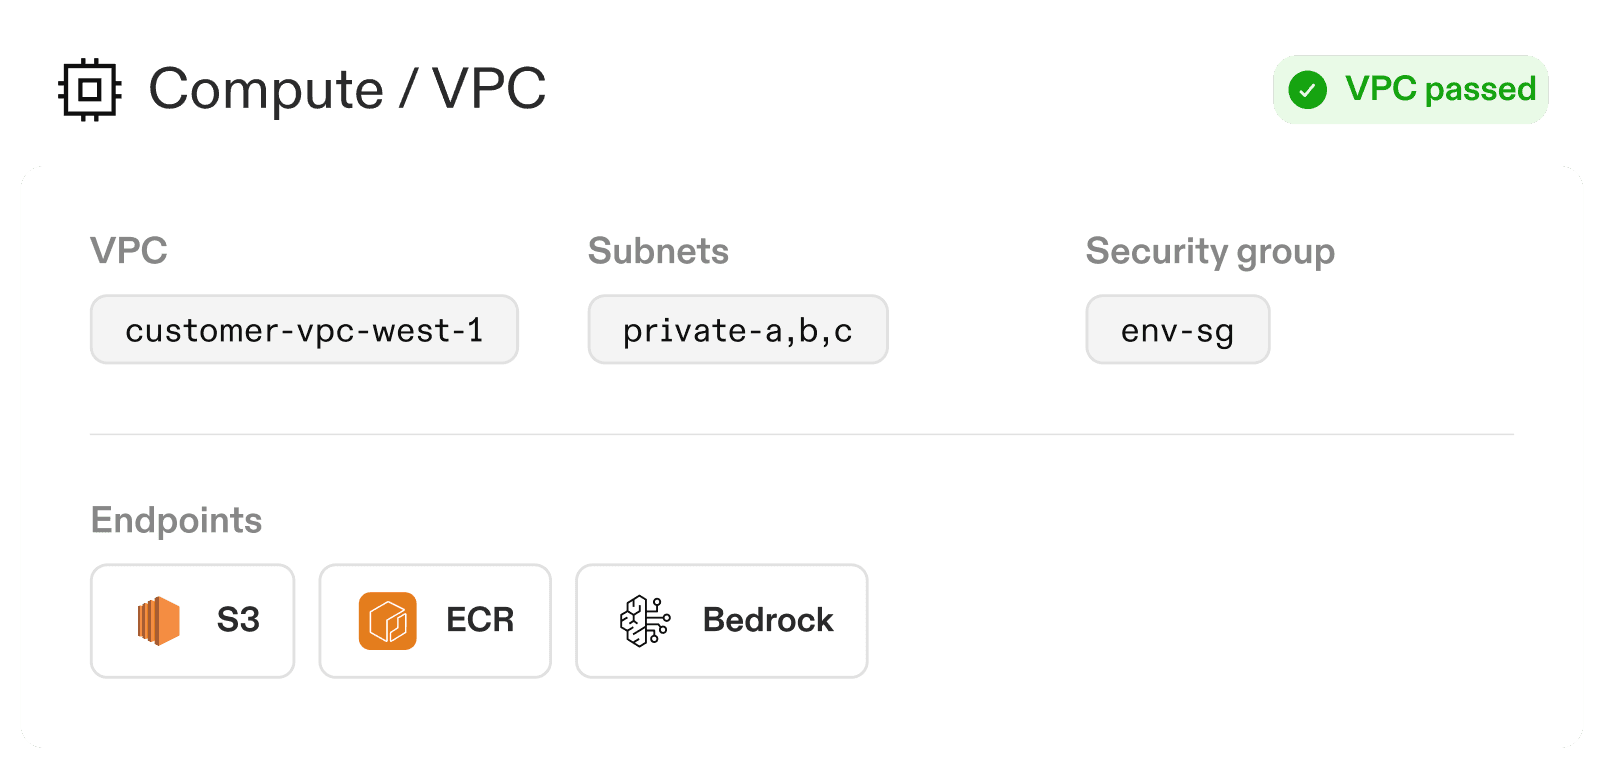Select the private-a,b,c subnets chip
The width and height of the screenshot is (1604, 769).
click(738, 330)
